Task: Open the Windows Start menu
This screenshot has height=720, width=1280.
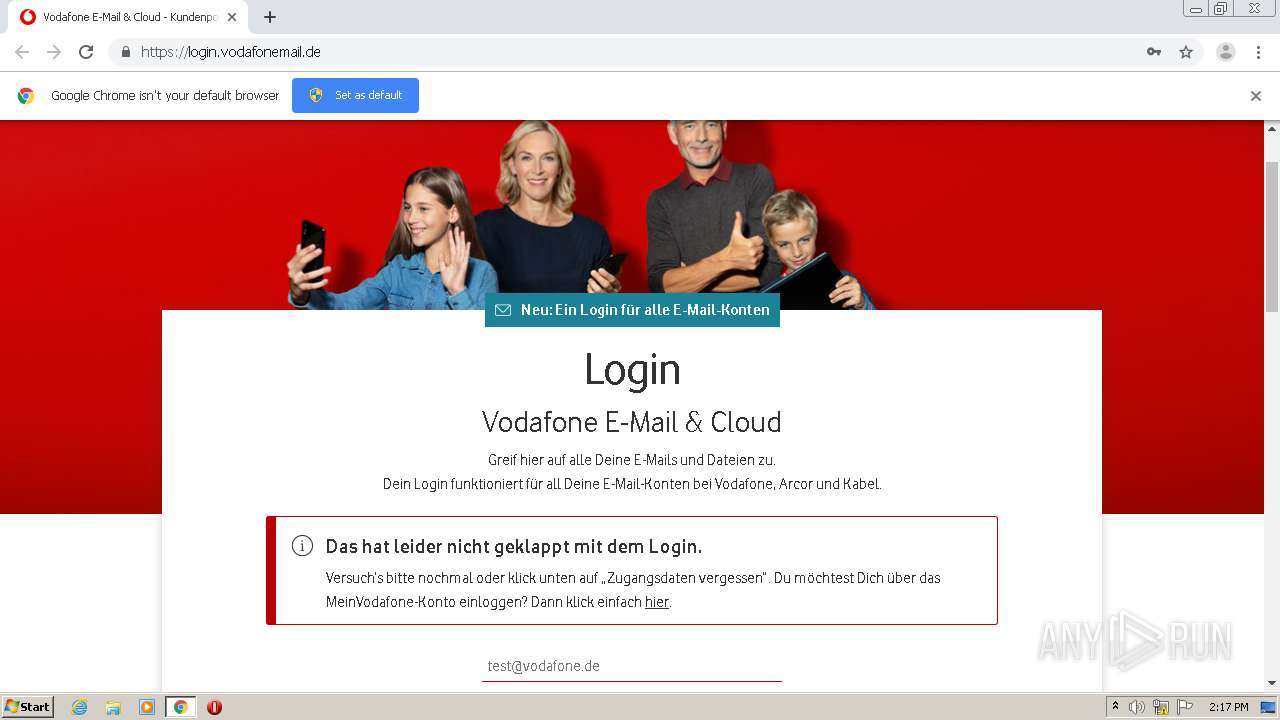Action: pyautogui.click(x=28, y=707)
